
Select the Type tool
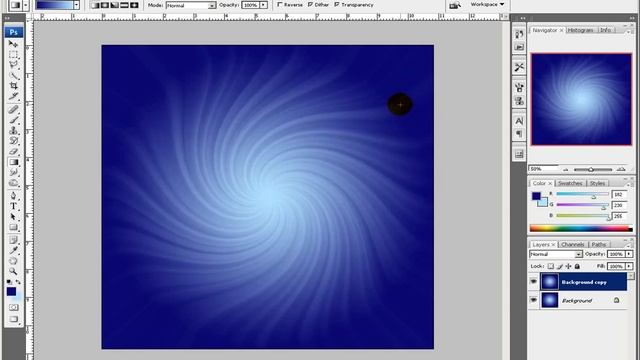tap(13, 206)
